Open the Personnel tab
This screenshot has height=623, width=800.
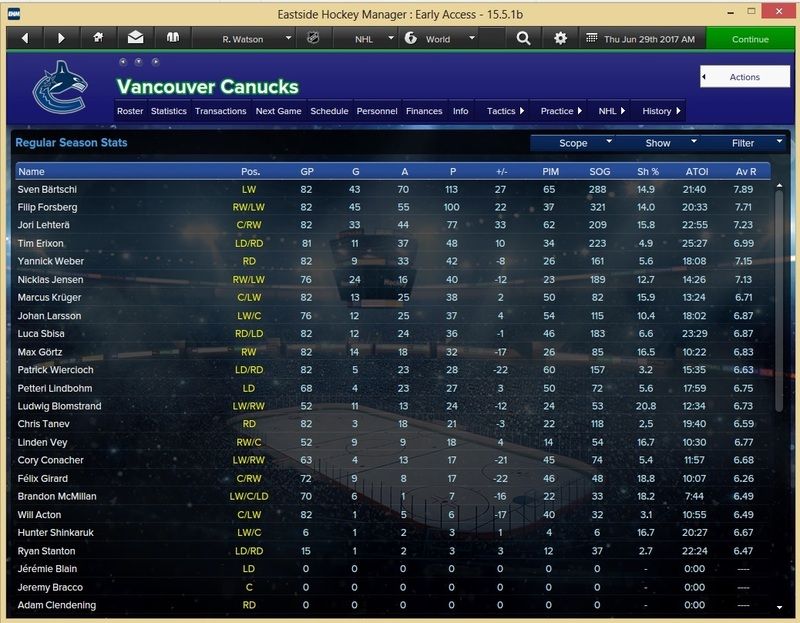tap(377, 111)
